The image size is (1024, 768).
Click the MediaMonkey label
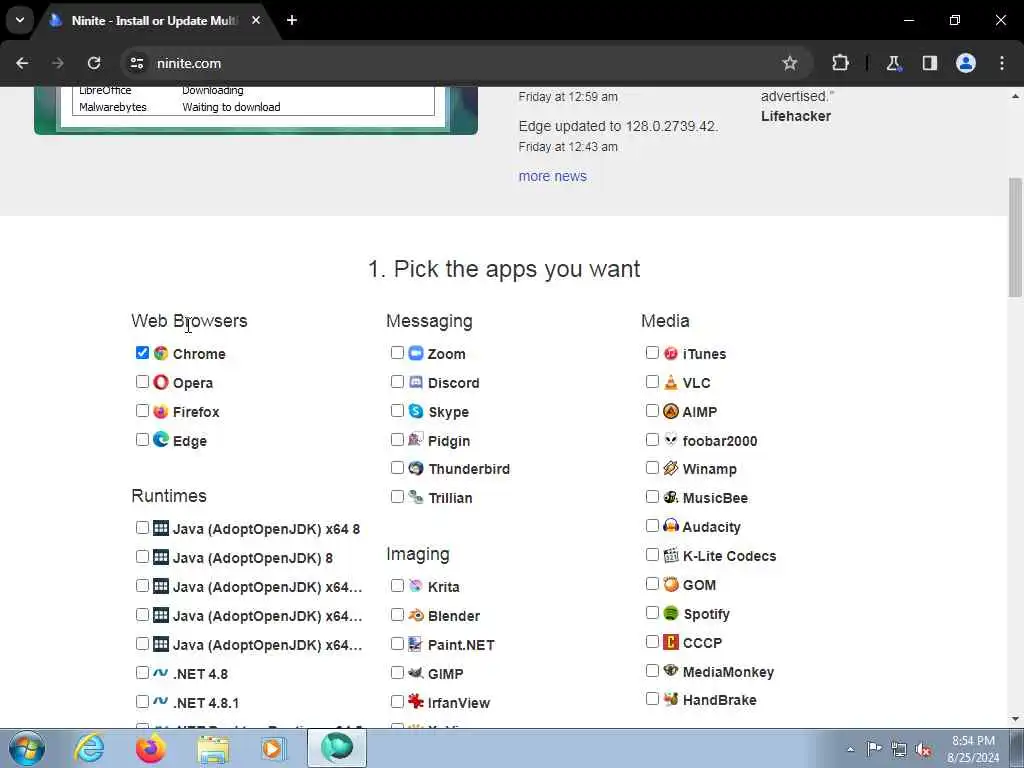[x=728, y=672]
